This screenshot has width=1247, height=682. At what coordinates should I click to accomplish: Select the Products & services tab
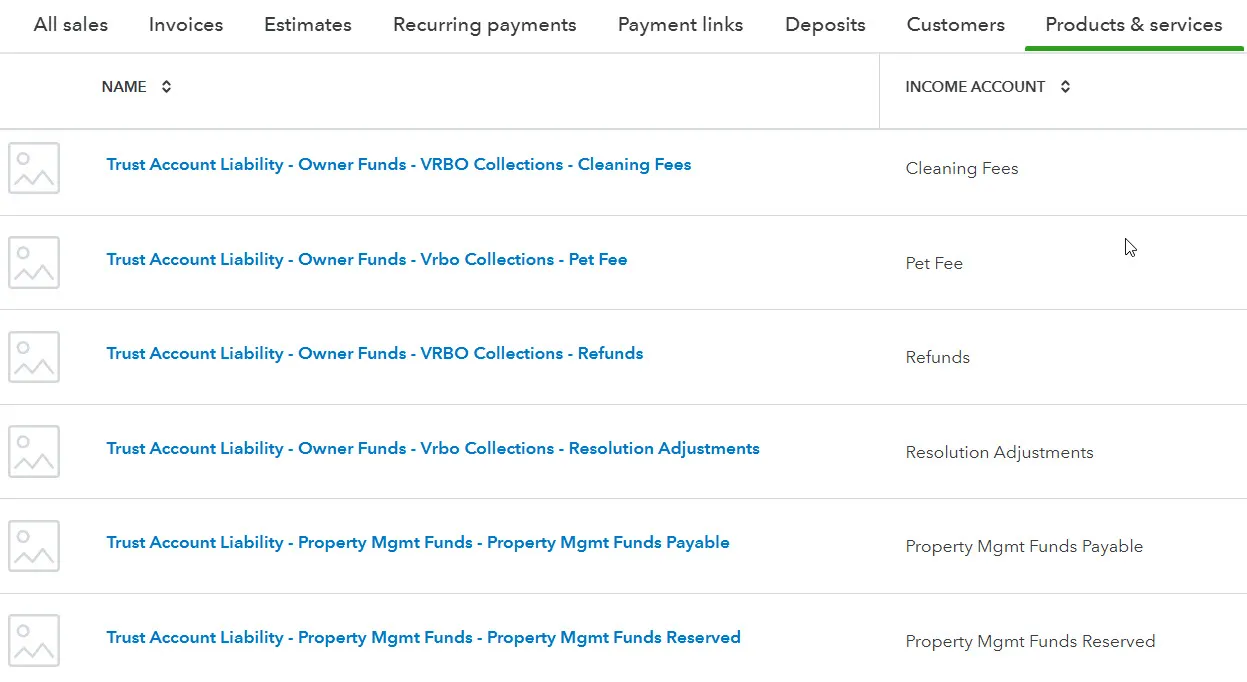1134,25
